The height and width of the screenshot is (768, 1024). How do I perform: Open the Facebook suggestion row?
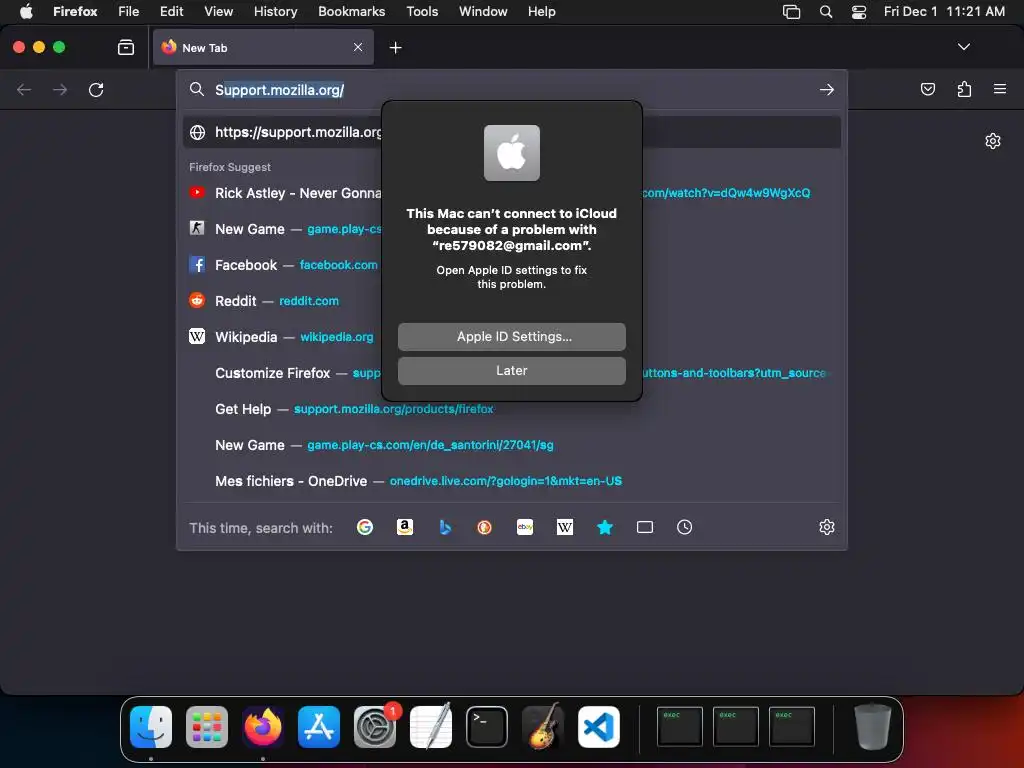(511, 264)
